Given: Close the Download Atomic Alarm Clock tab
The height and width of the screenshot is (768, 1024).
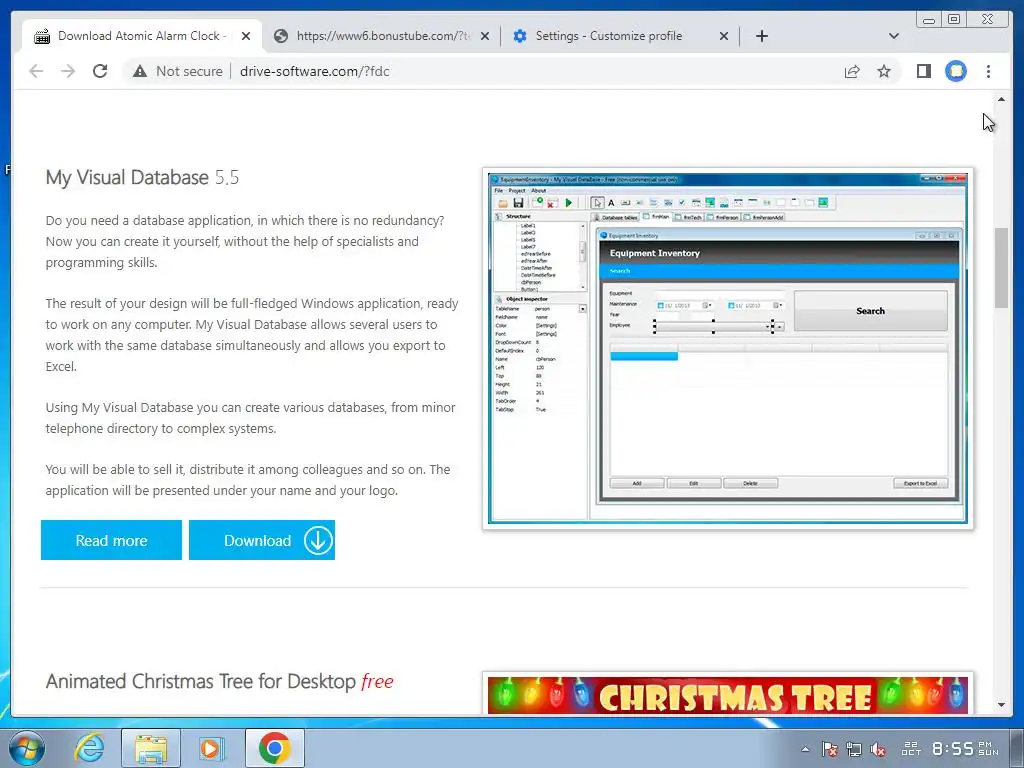Looking at the screenshot, I should pos(246,37).
